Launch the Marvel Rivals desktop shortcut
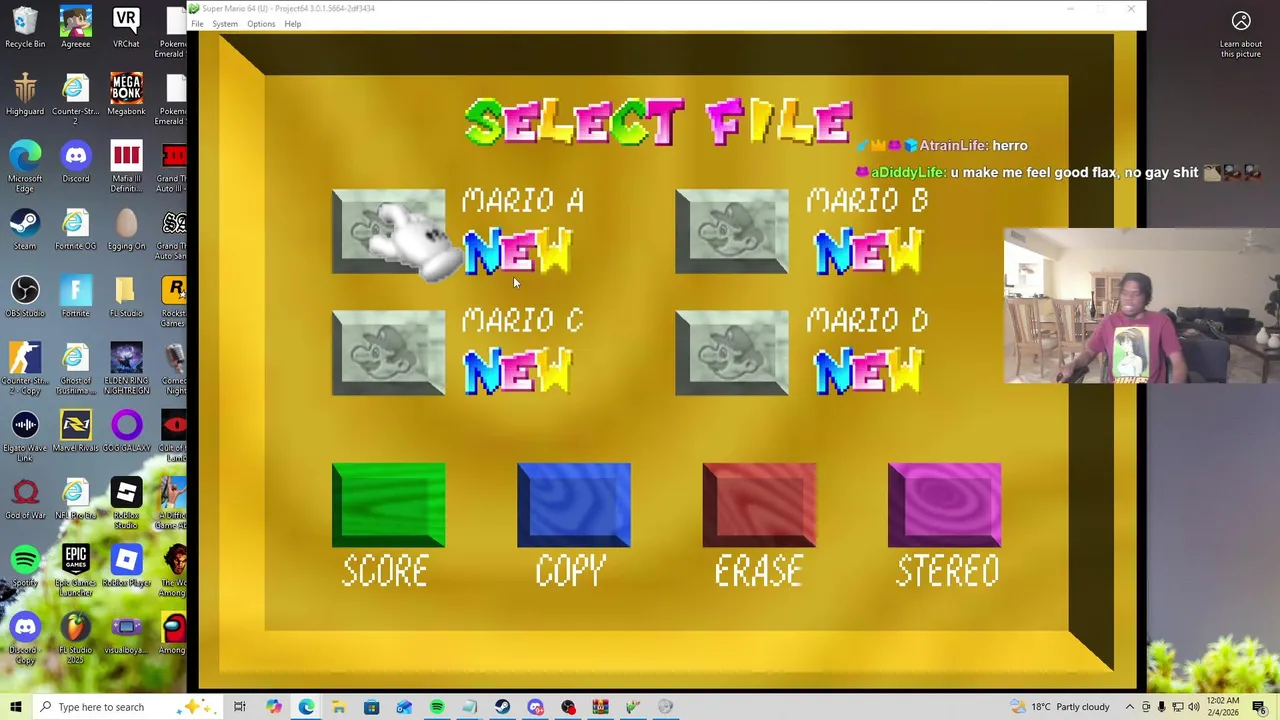1280x720 pixels. [75, 431]
